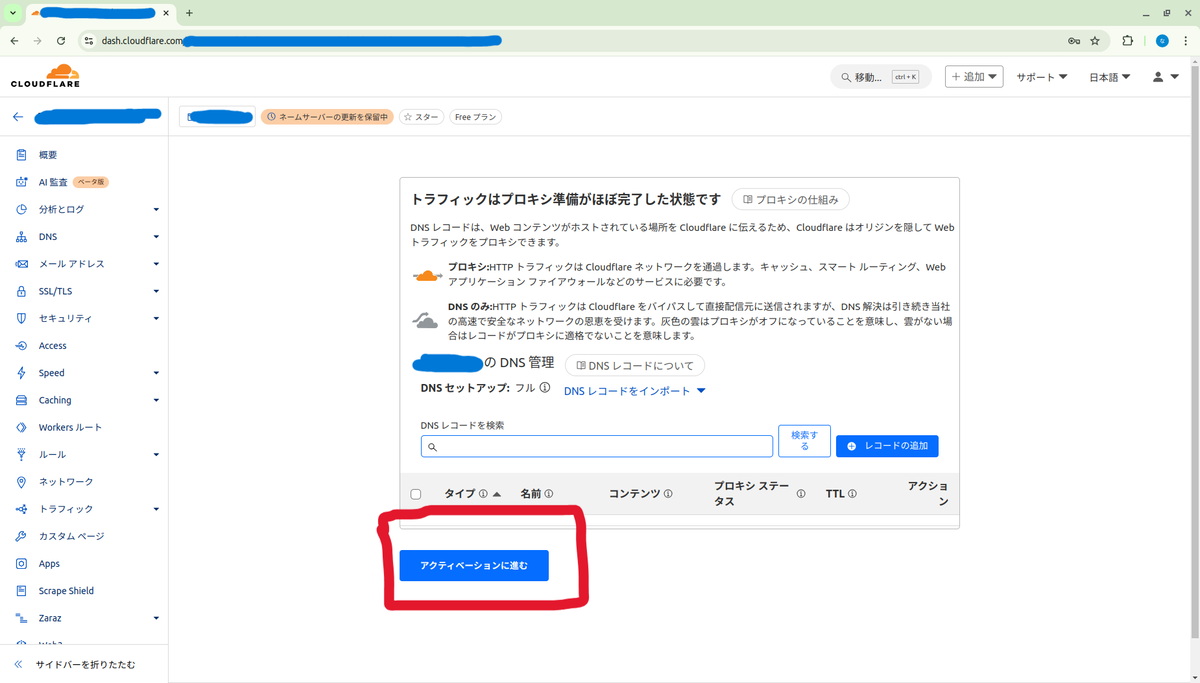Image resolution: width=1200 pixels, height=683 pixels.
Task: Open the サポート dropdown
Action: click(1042, 77)
